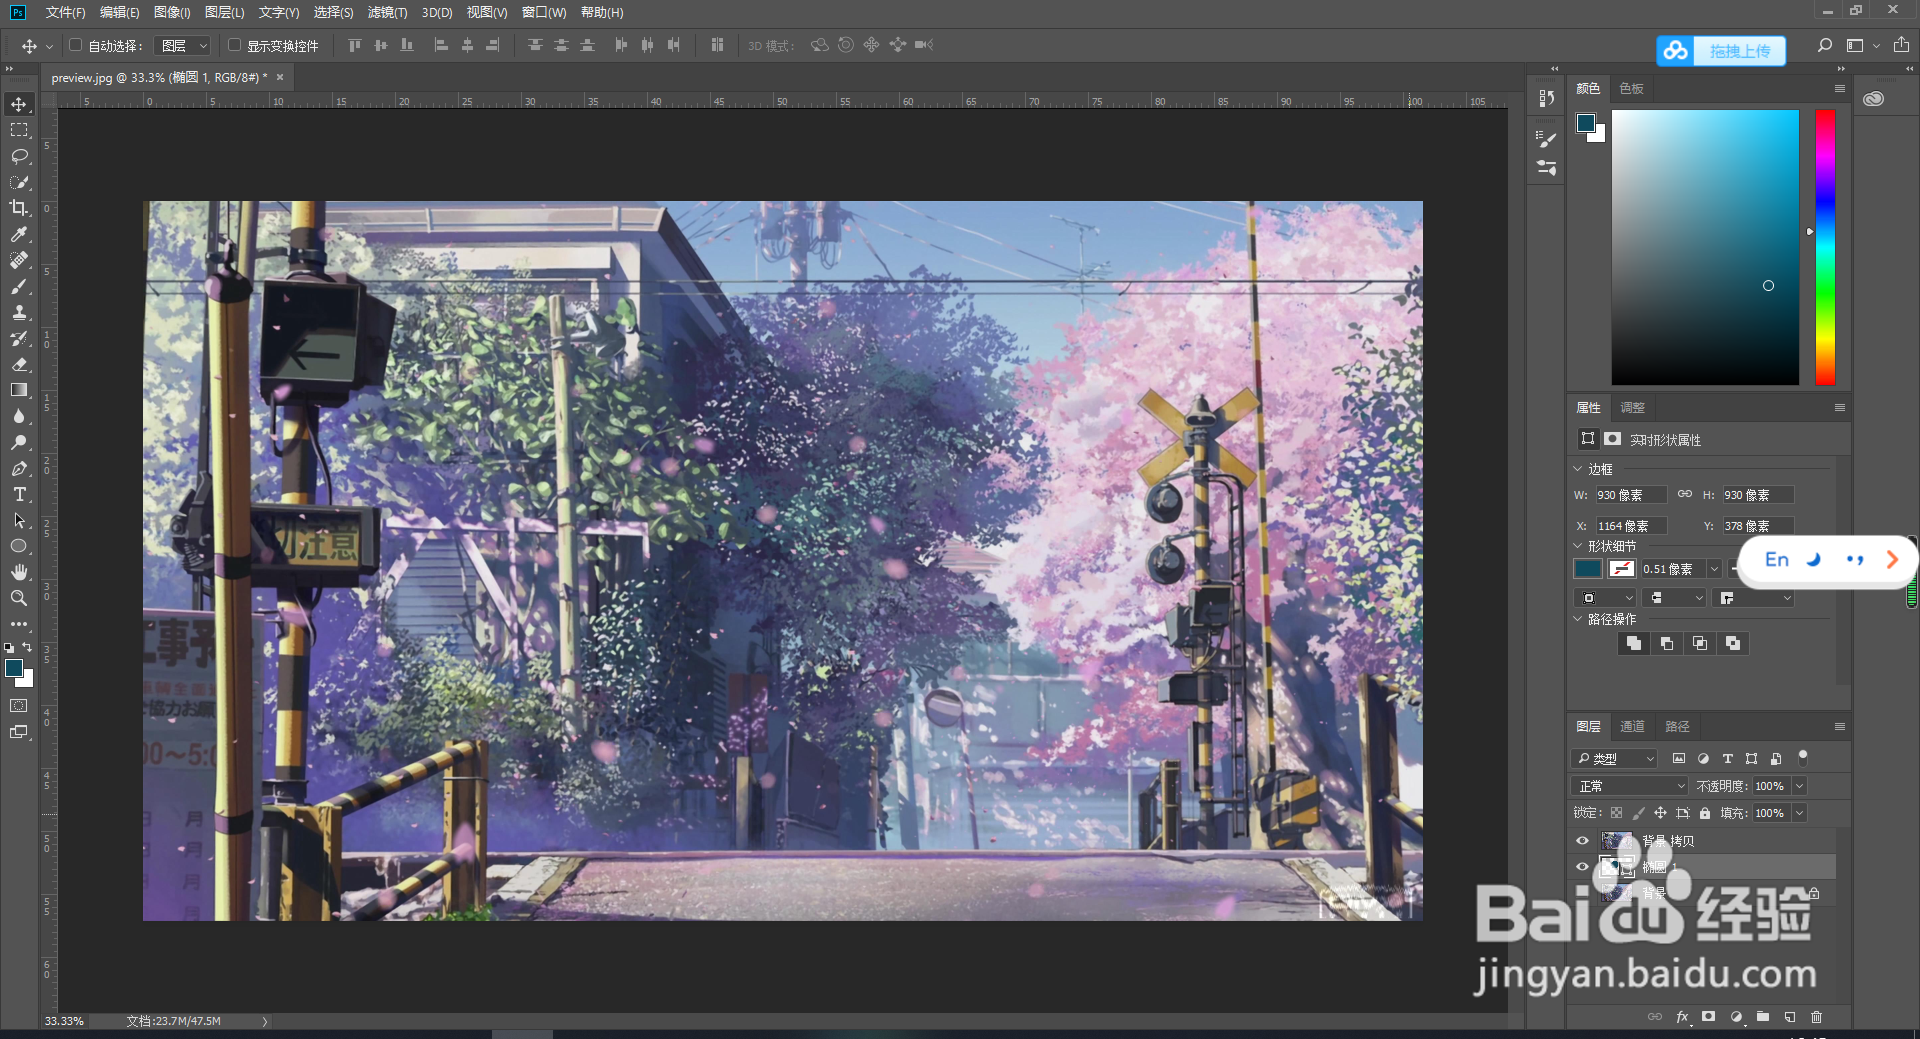Click the delete layer trash icon

(1816, 1017)
